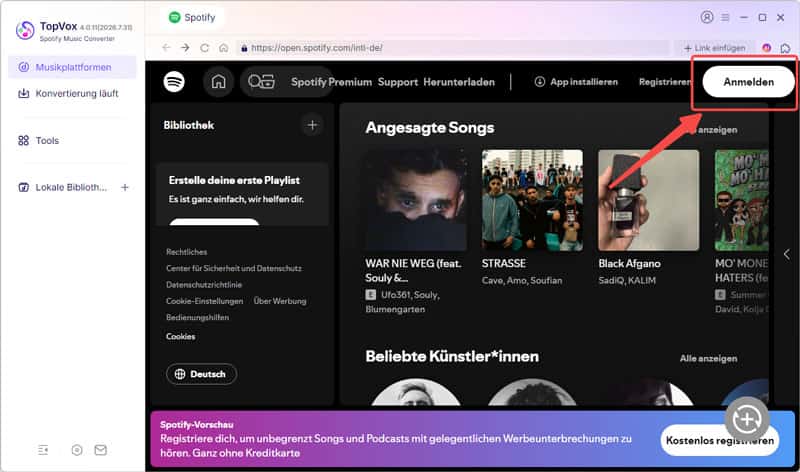The height and width of the screenshot is (472, 800).
Task: Open the TopVox hamburger menu
Action: click(x=725, y=17)
